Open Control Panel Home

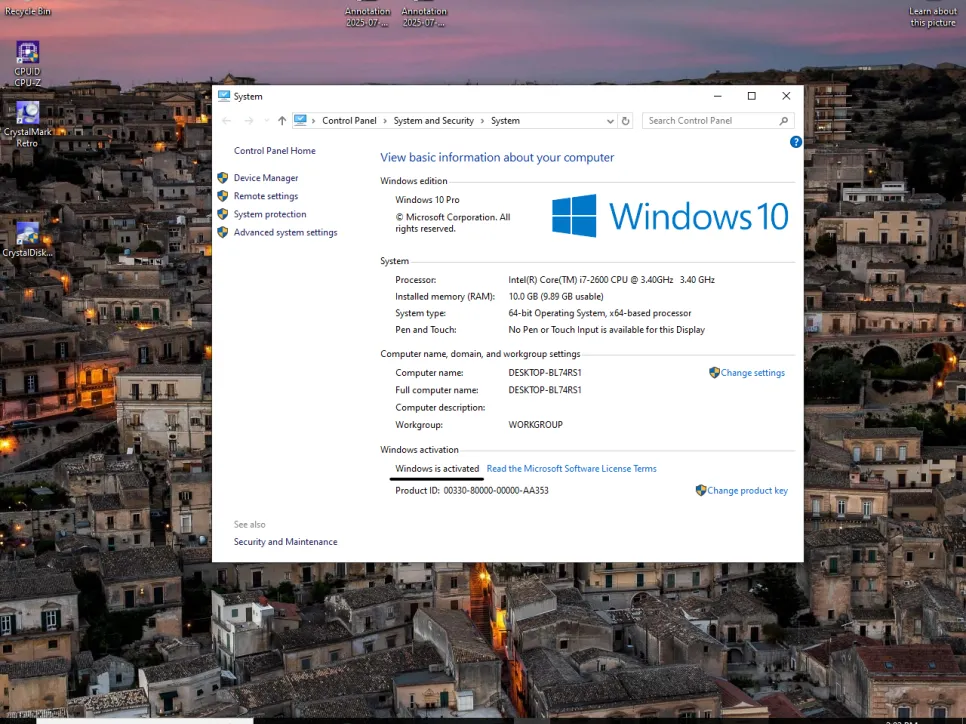tap(275, 150)
